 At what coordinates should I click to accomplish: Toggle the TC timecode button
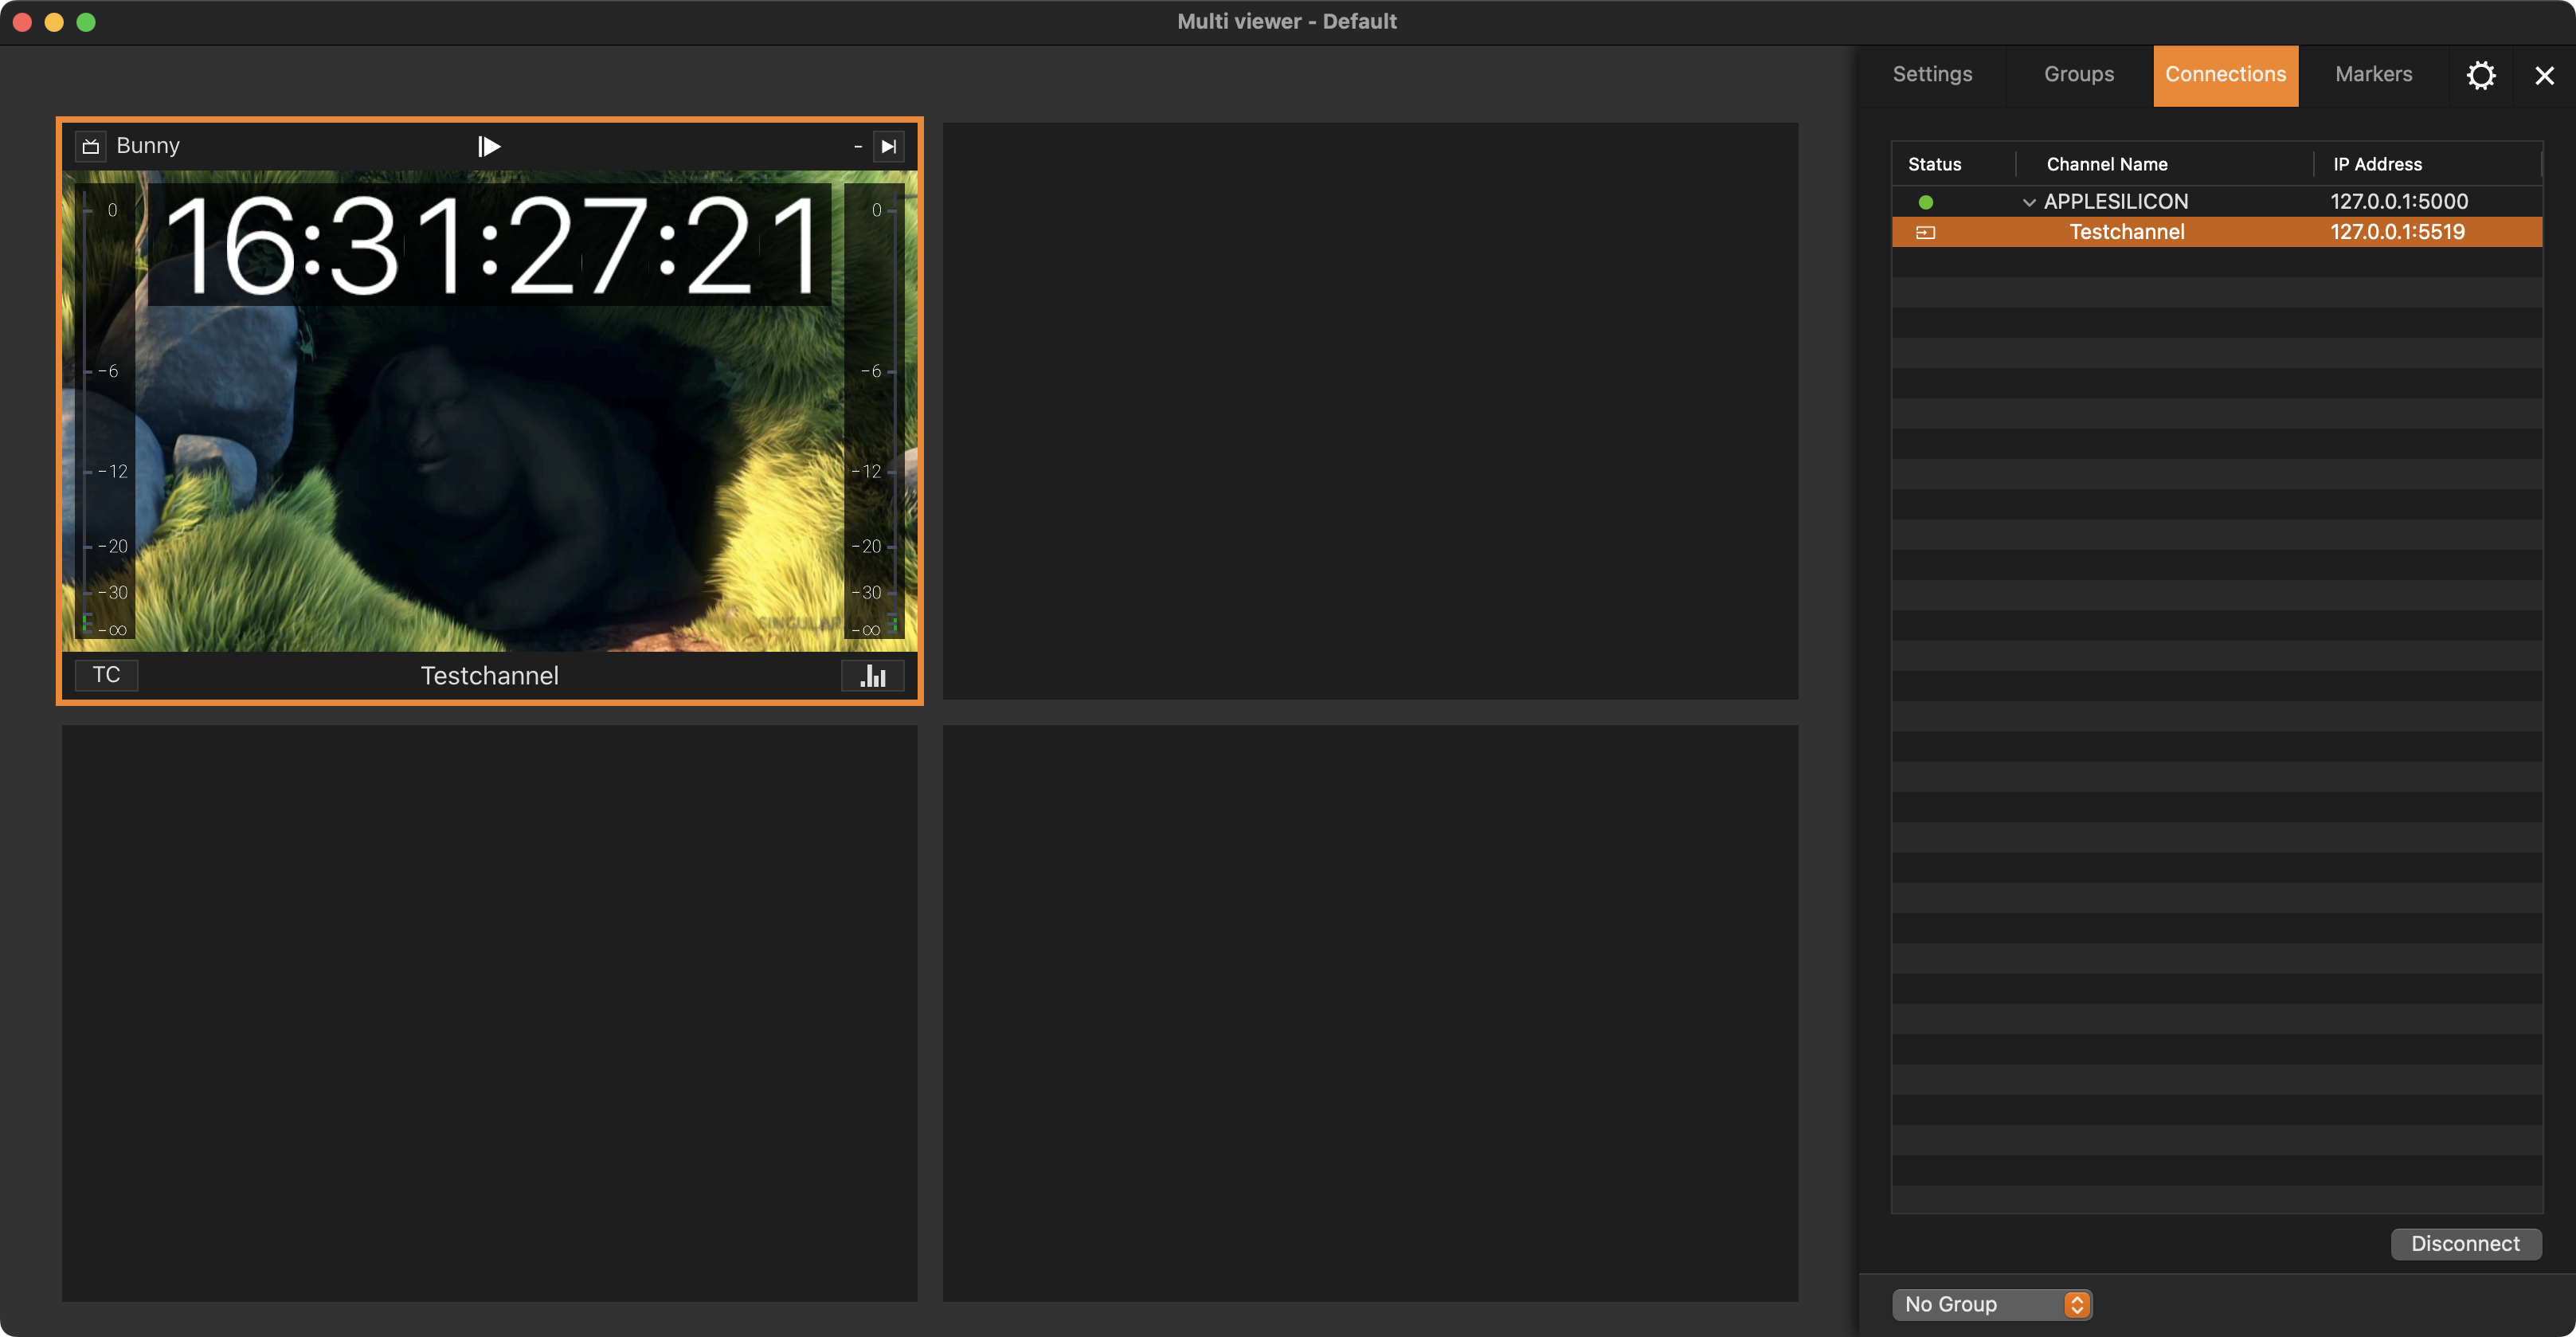[106, 675]
